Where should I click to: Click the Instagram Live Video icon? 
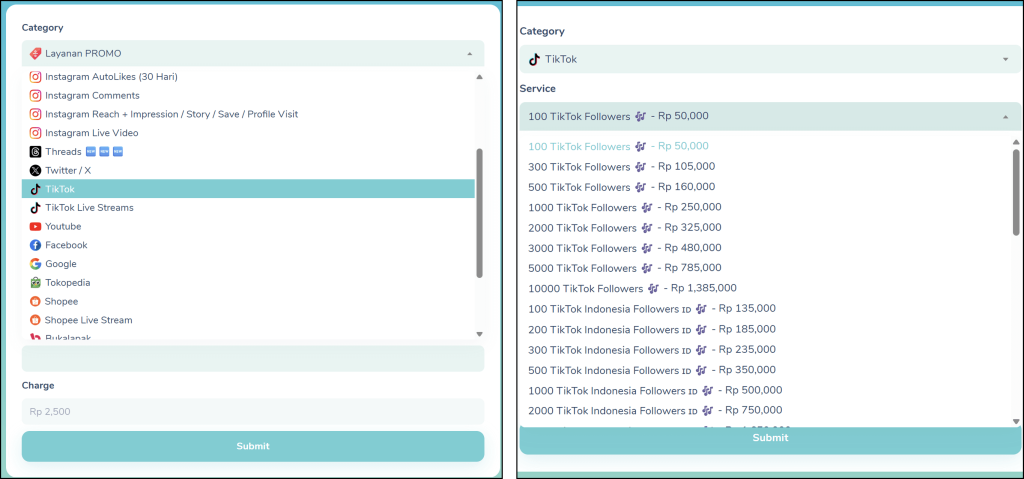(36, 133)
